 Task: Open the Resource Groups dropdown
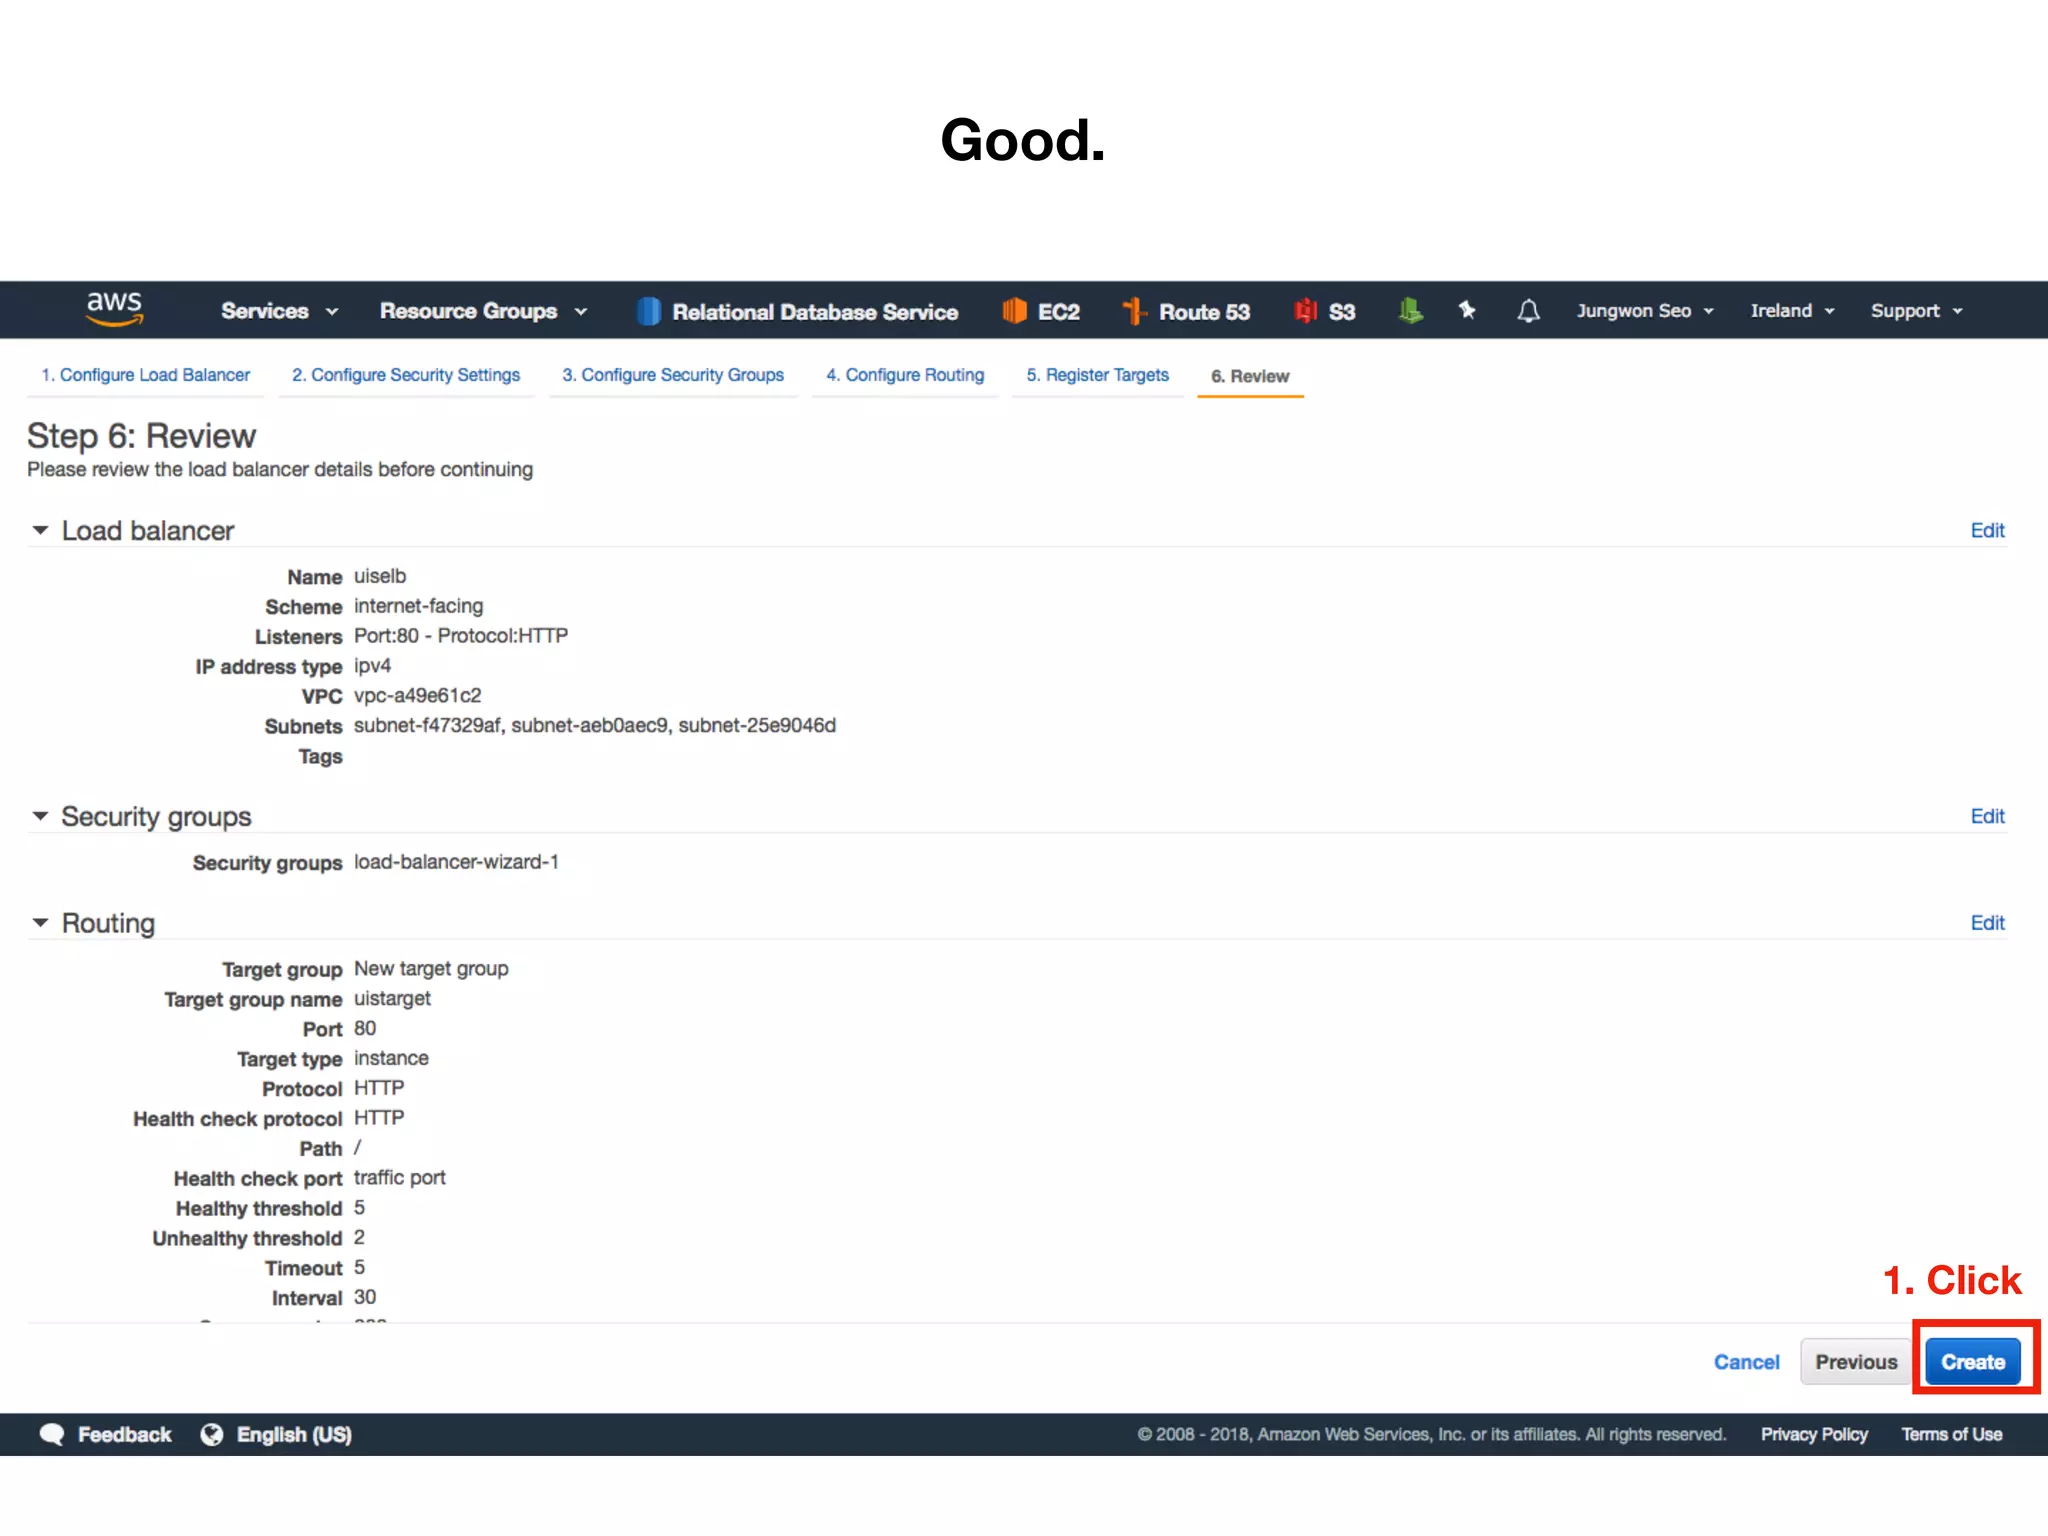[x=482, y=311]
